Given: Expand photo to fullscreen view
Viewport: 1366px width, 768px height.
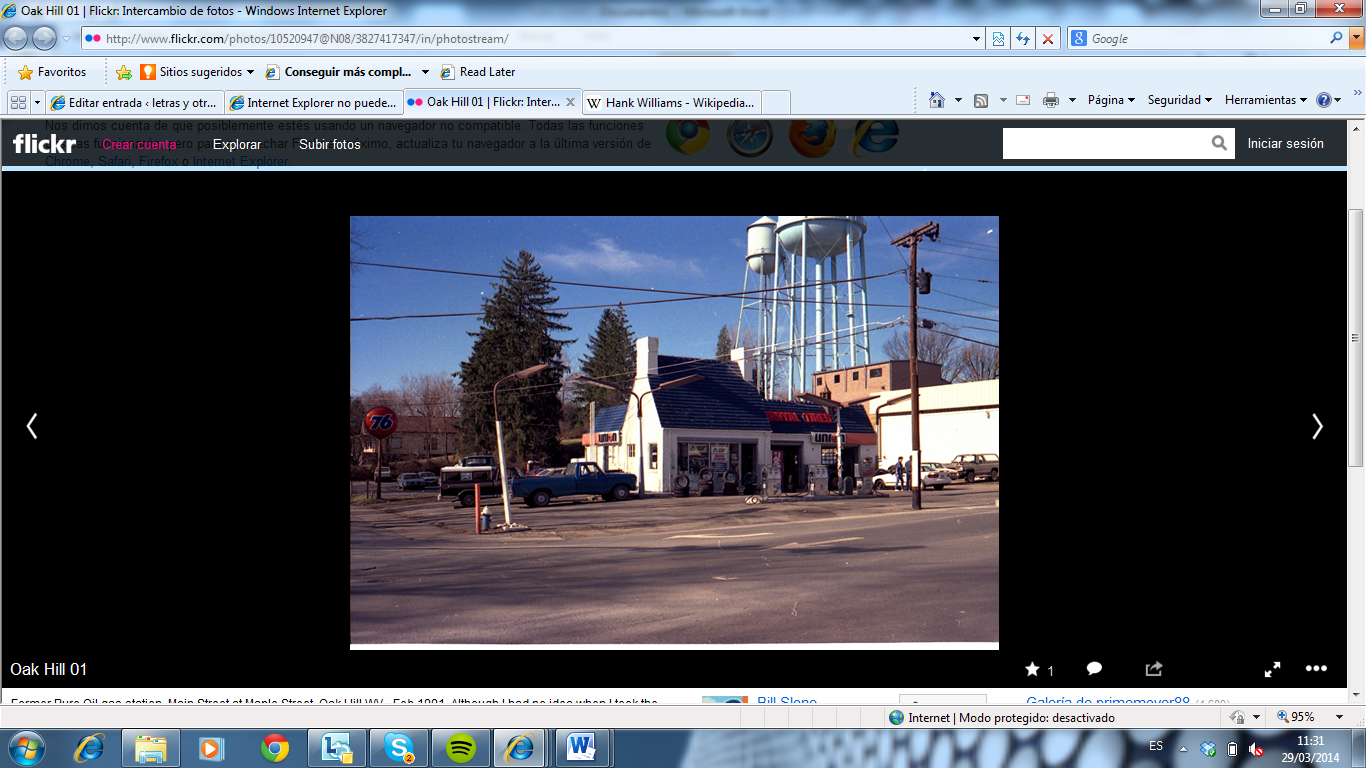Looking at the screenshot, I should click(x=1273, y=669).
